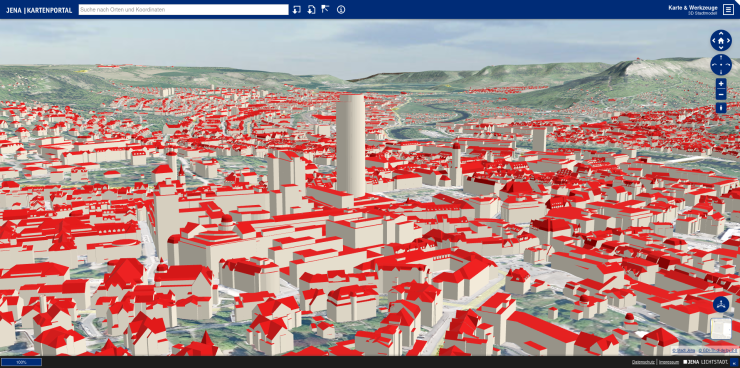Open the hamburger menu in the header
This screenshot has height=368, width=740.
coord(728,9)
